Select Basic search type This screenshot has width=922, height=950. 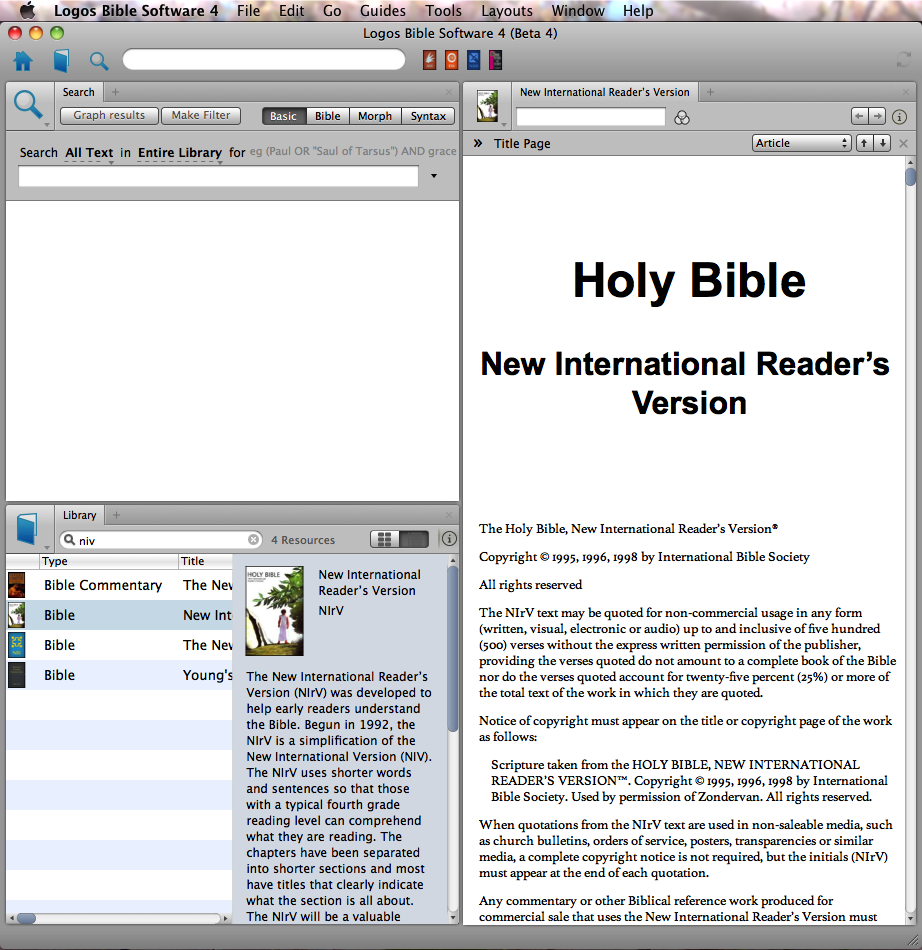click(x=284, y=116)
